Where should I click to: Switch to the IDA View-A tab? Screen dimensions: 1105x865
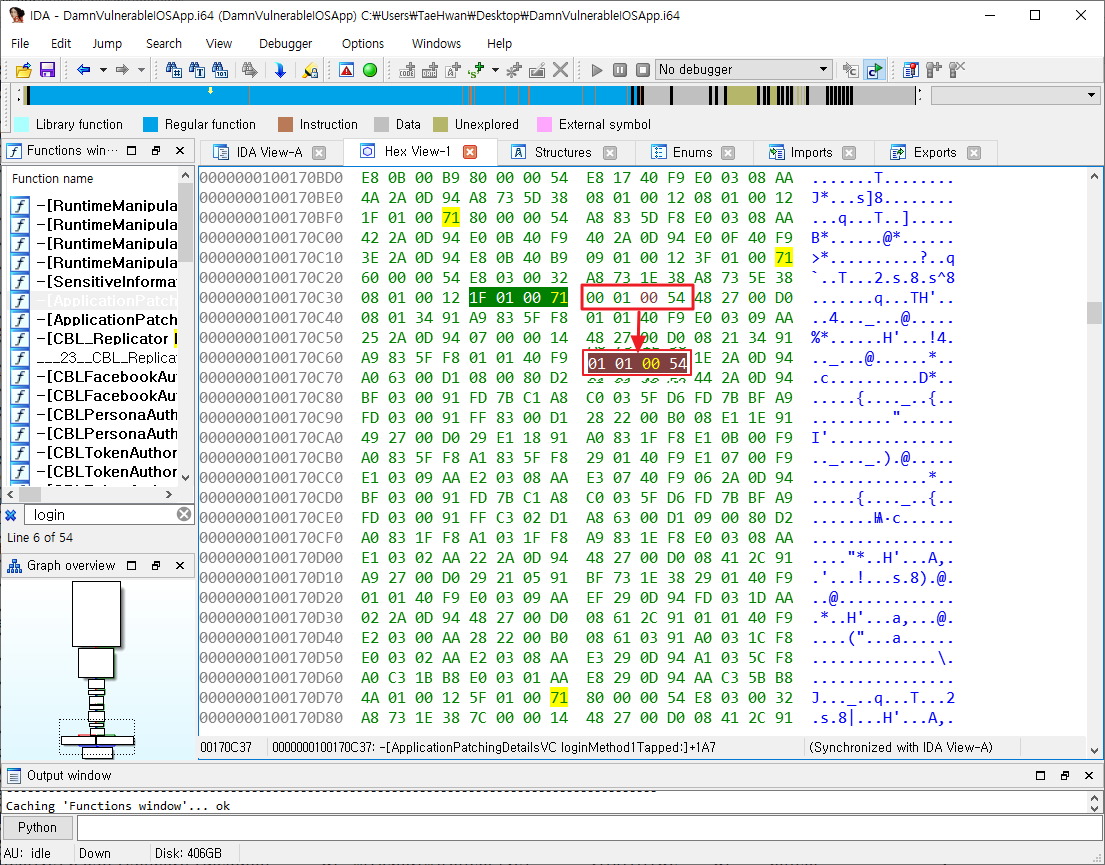tap(269, 152)
